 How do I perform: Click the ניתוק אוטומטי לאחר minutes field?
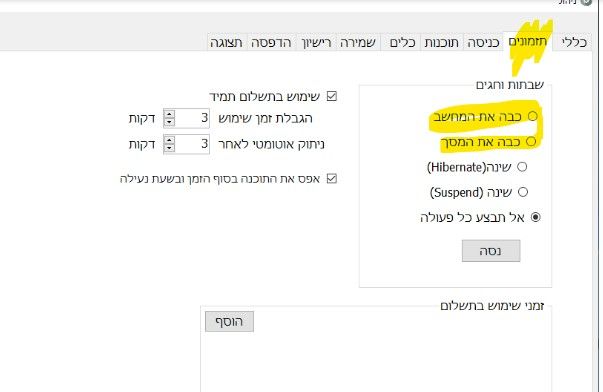pyautogui.click(x=192, y=144)
